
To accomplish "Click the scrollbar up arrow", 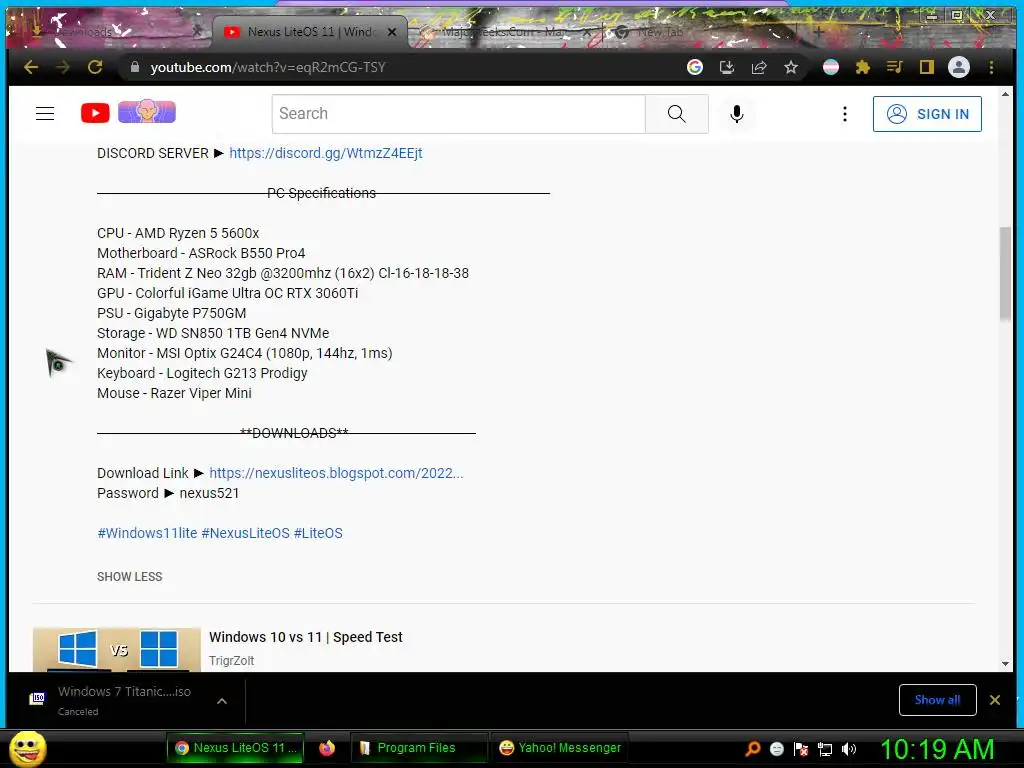I will pos(1005,95).
